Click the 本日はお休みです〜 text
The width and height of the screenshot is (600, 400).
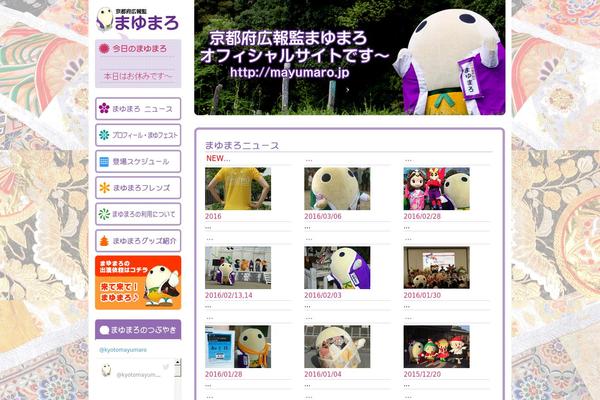coord(138,76)
